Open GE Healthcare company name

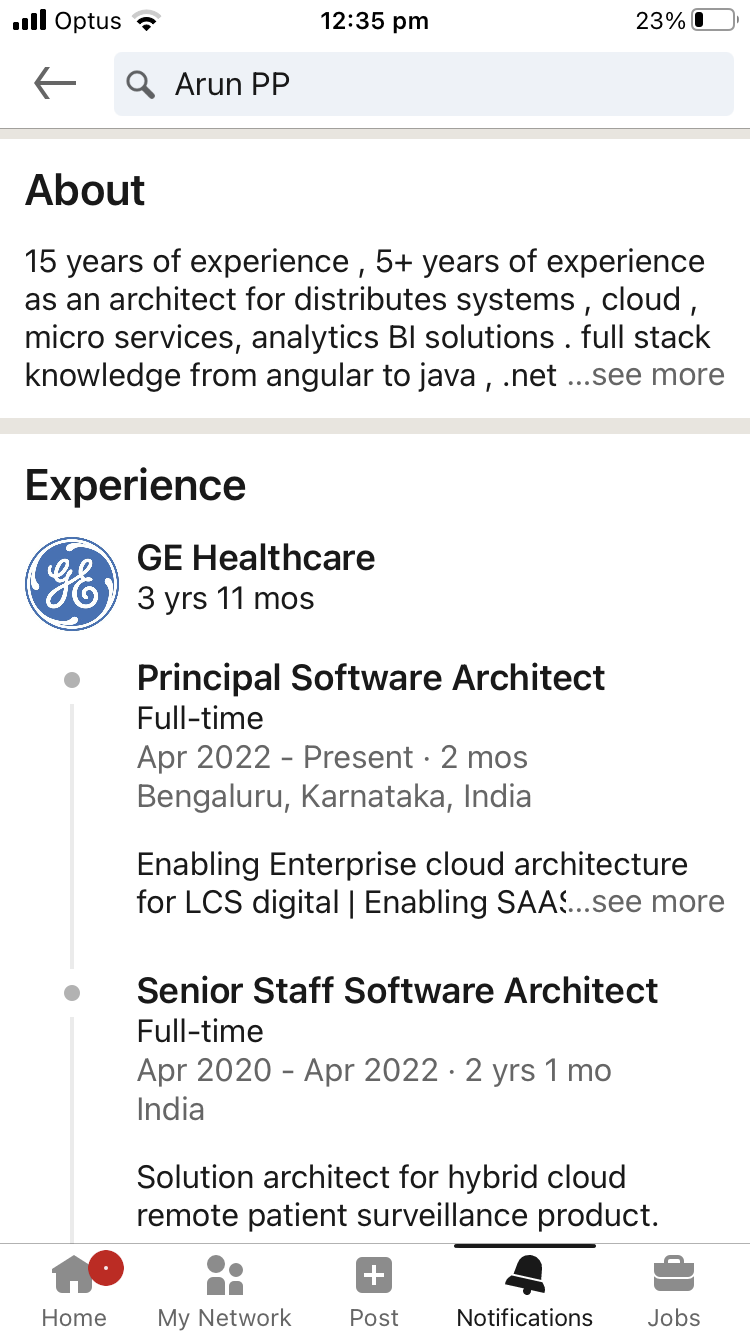tap(256, 557)
